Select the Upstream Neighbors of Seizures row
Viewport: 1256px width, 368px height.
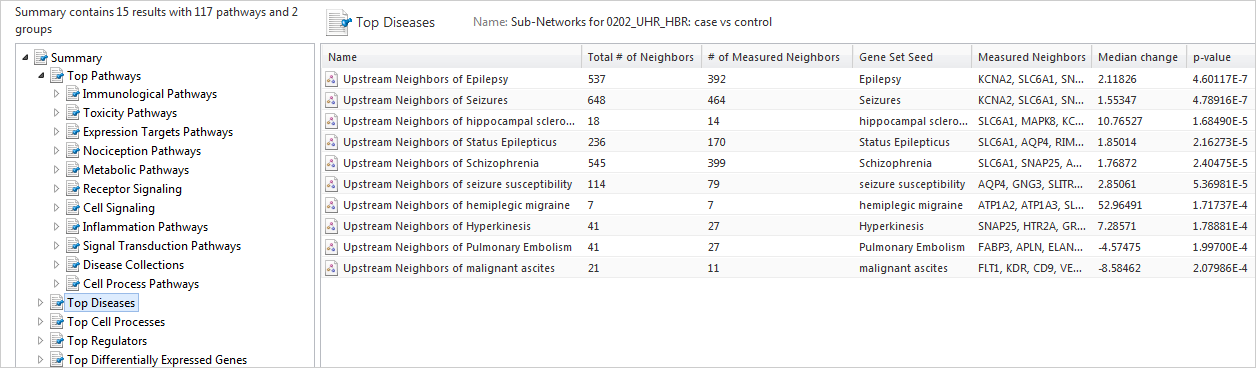pos(788,100)
